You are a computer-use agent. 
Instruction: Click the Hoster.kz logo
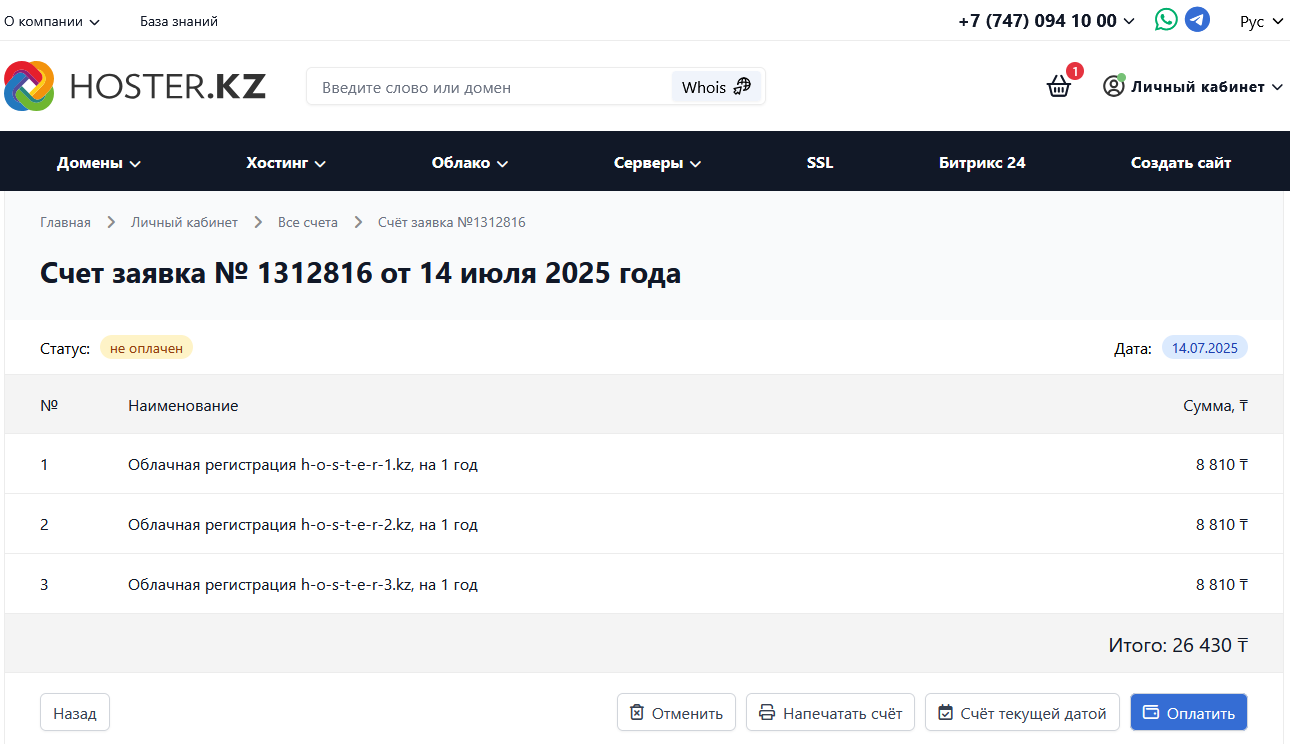coord(135,87)
